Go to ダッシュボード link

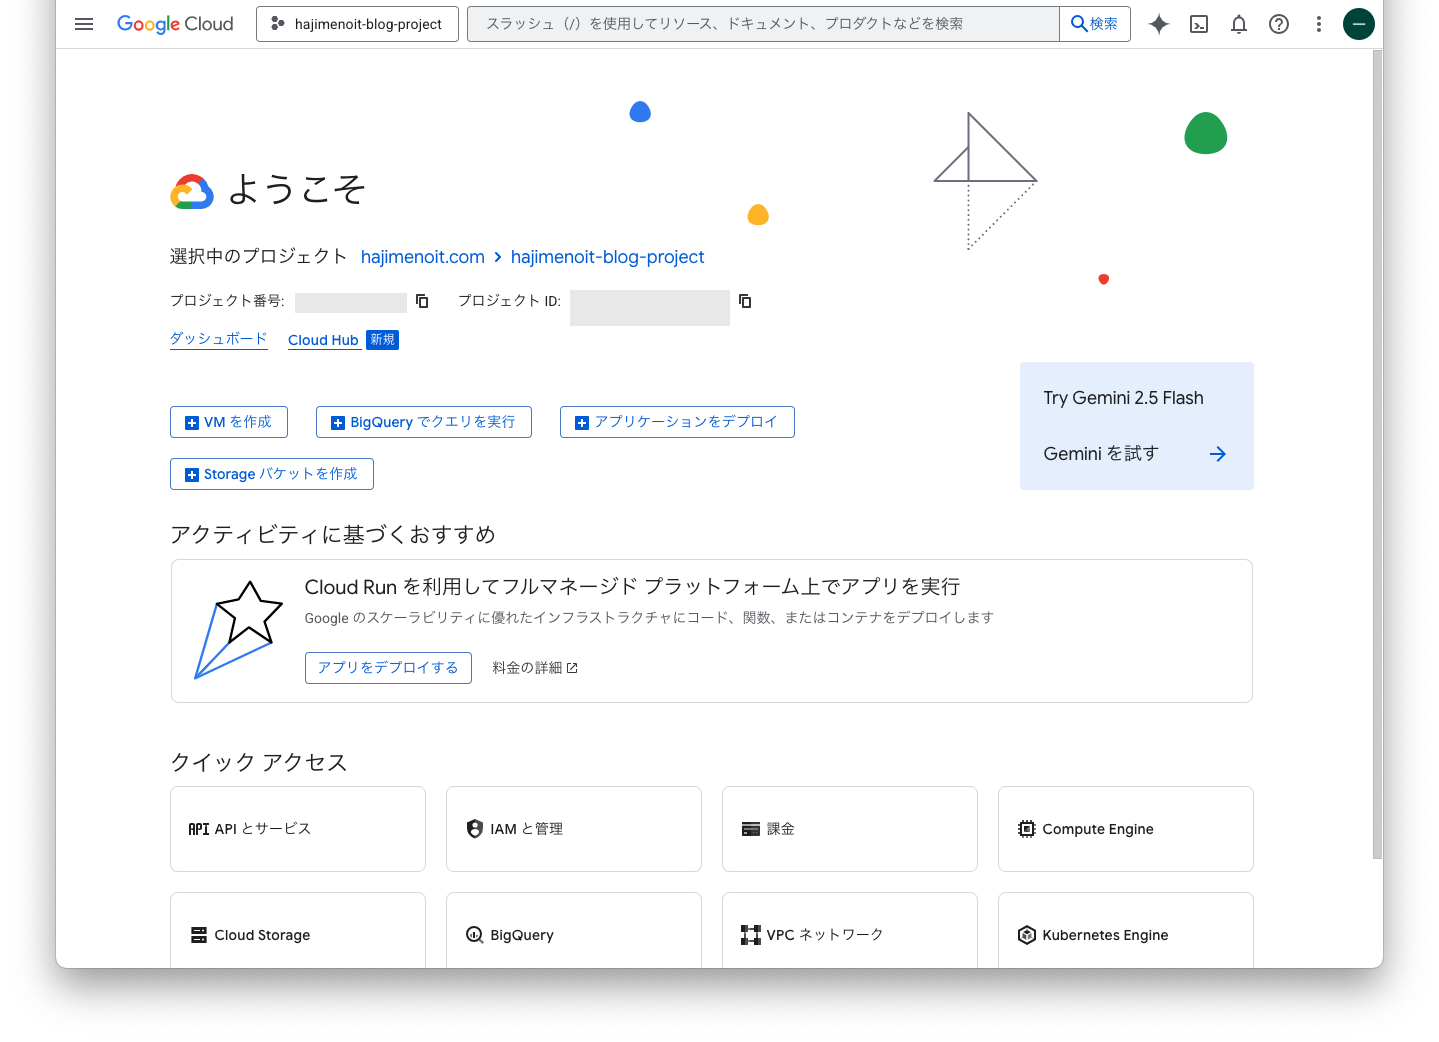pyautogui.click(x=219, y=339)
